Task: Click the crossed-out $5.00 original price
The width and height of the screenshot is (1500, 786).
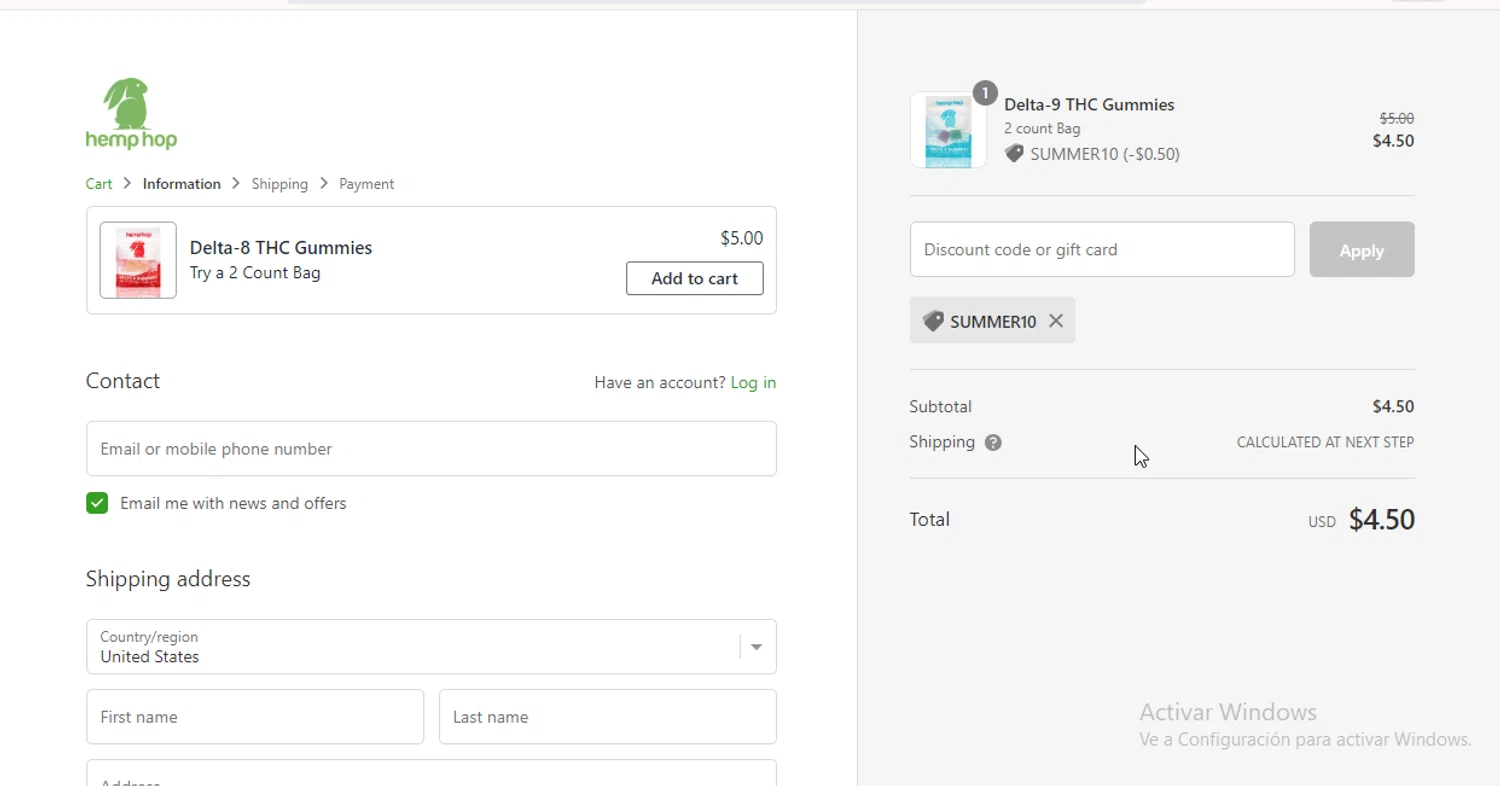Action: 1396,118
